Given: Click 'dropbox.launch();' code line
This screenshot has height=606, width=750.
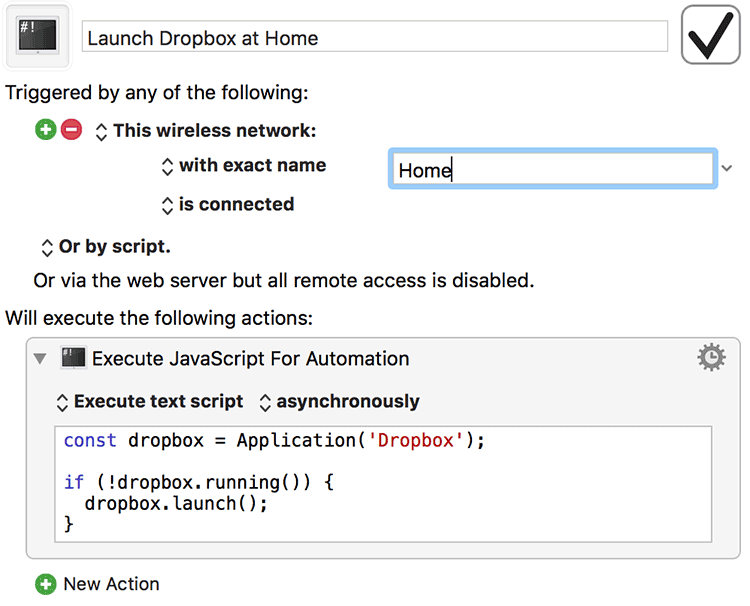Looking at the screenshot, I should (x=176, y=504).
